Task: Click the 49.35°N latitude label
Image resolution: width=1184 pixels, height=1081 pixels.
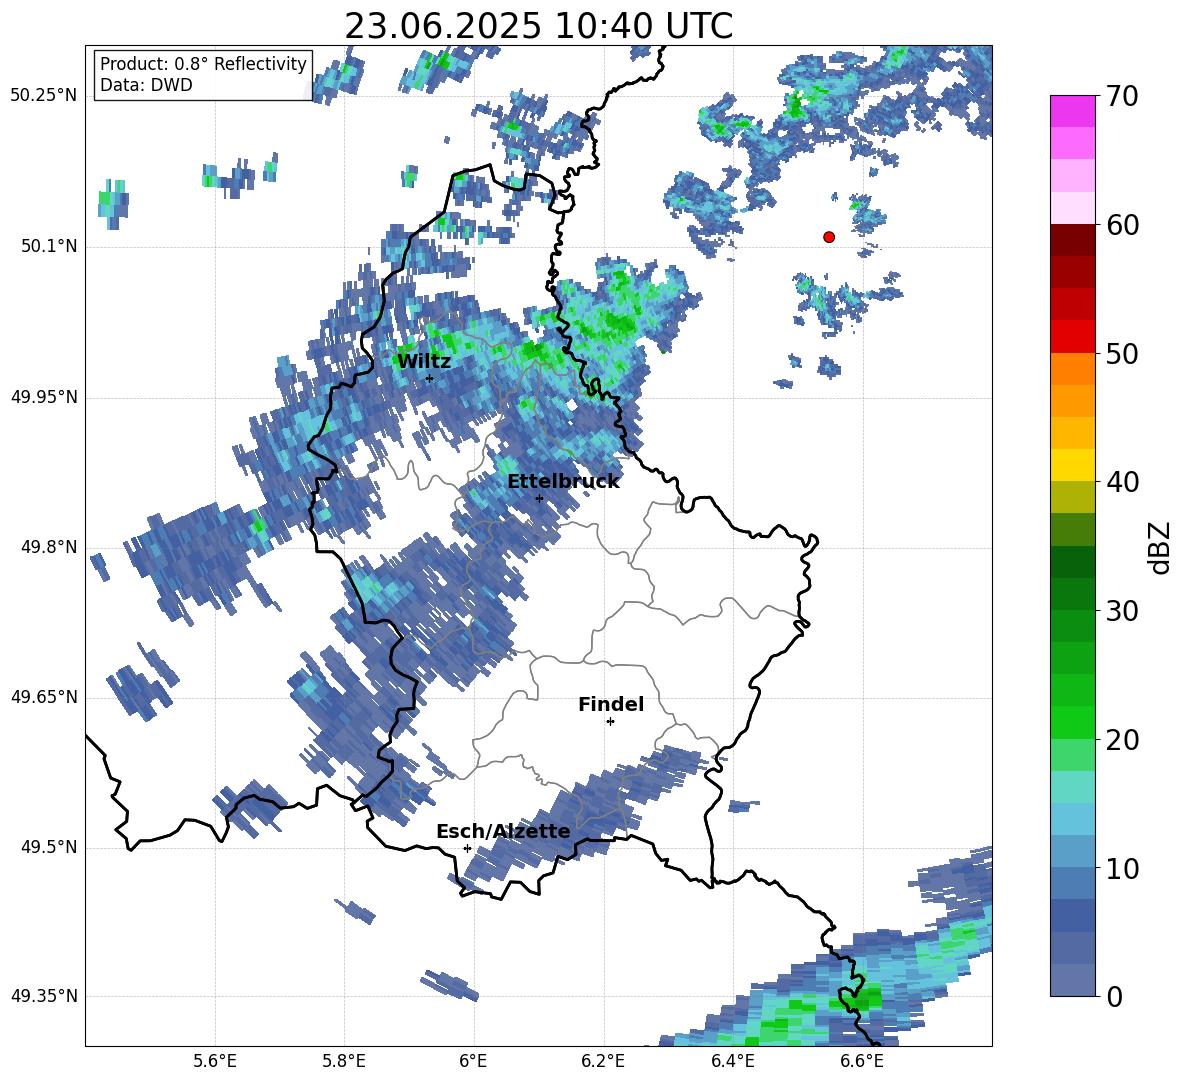Action: [x=44, y=996]
